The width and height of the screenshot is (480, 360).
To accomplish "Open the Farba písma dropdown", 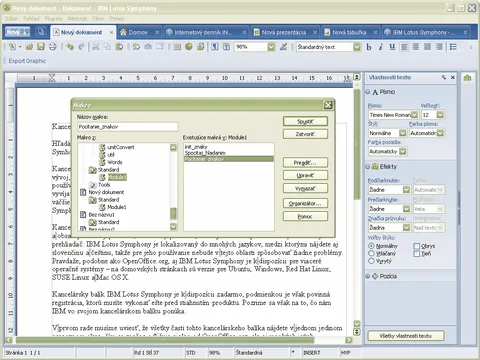I will click(440, 133).
